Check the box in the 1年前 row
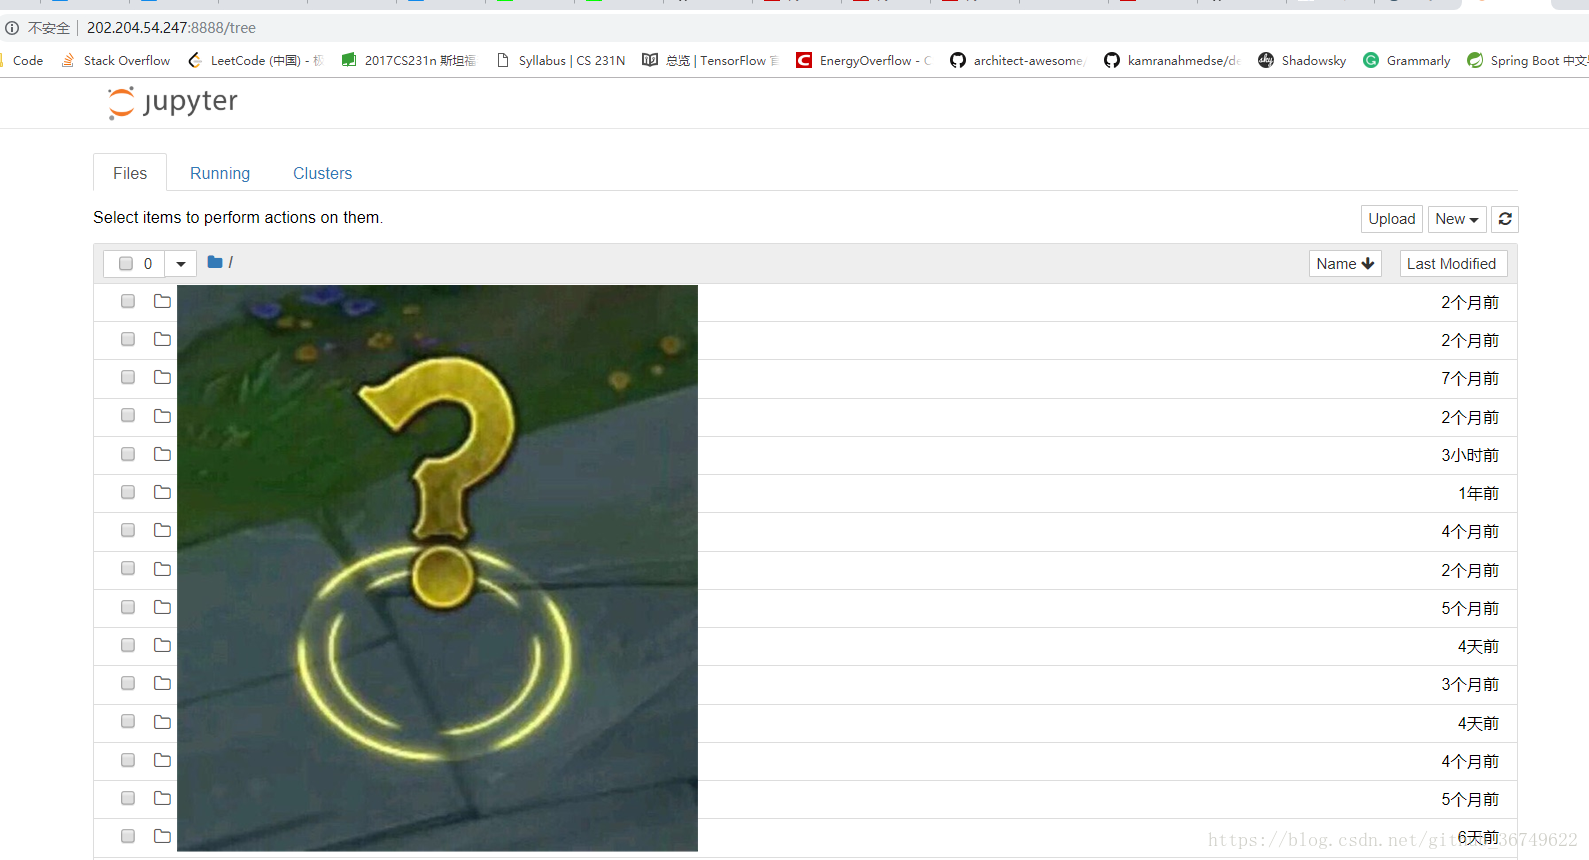The height and width of the screenshot is (860, 1589). point(128,492)
